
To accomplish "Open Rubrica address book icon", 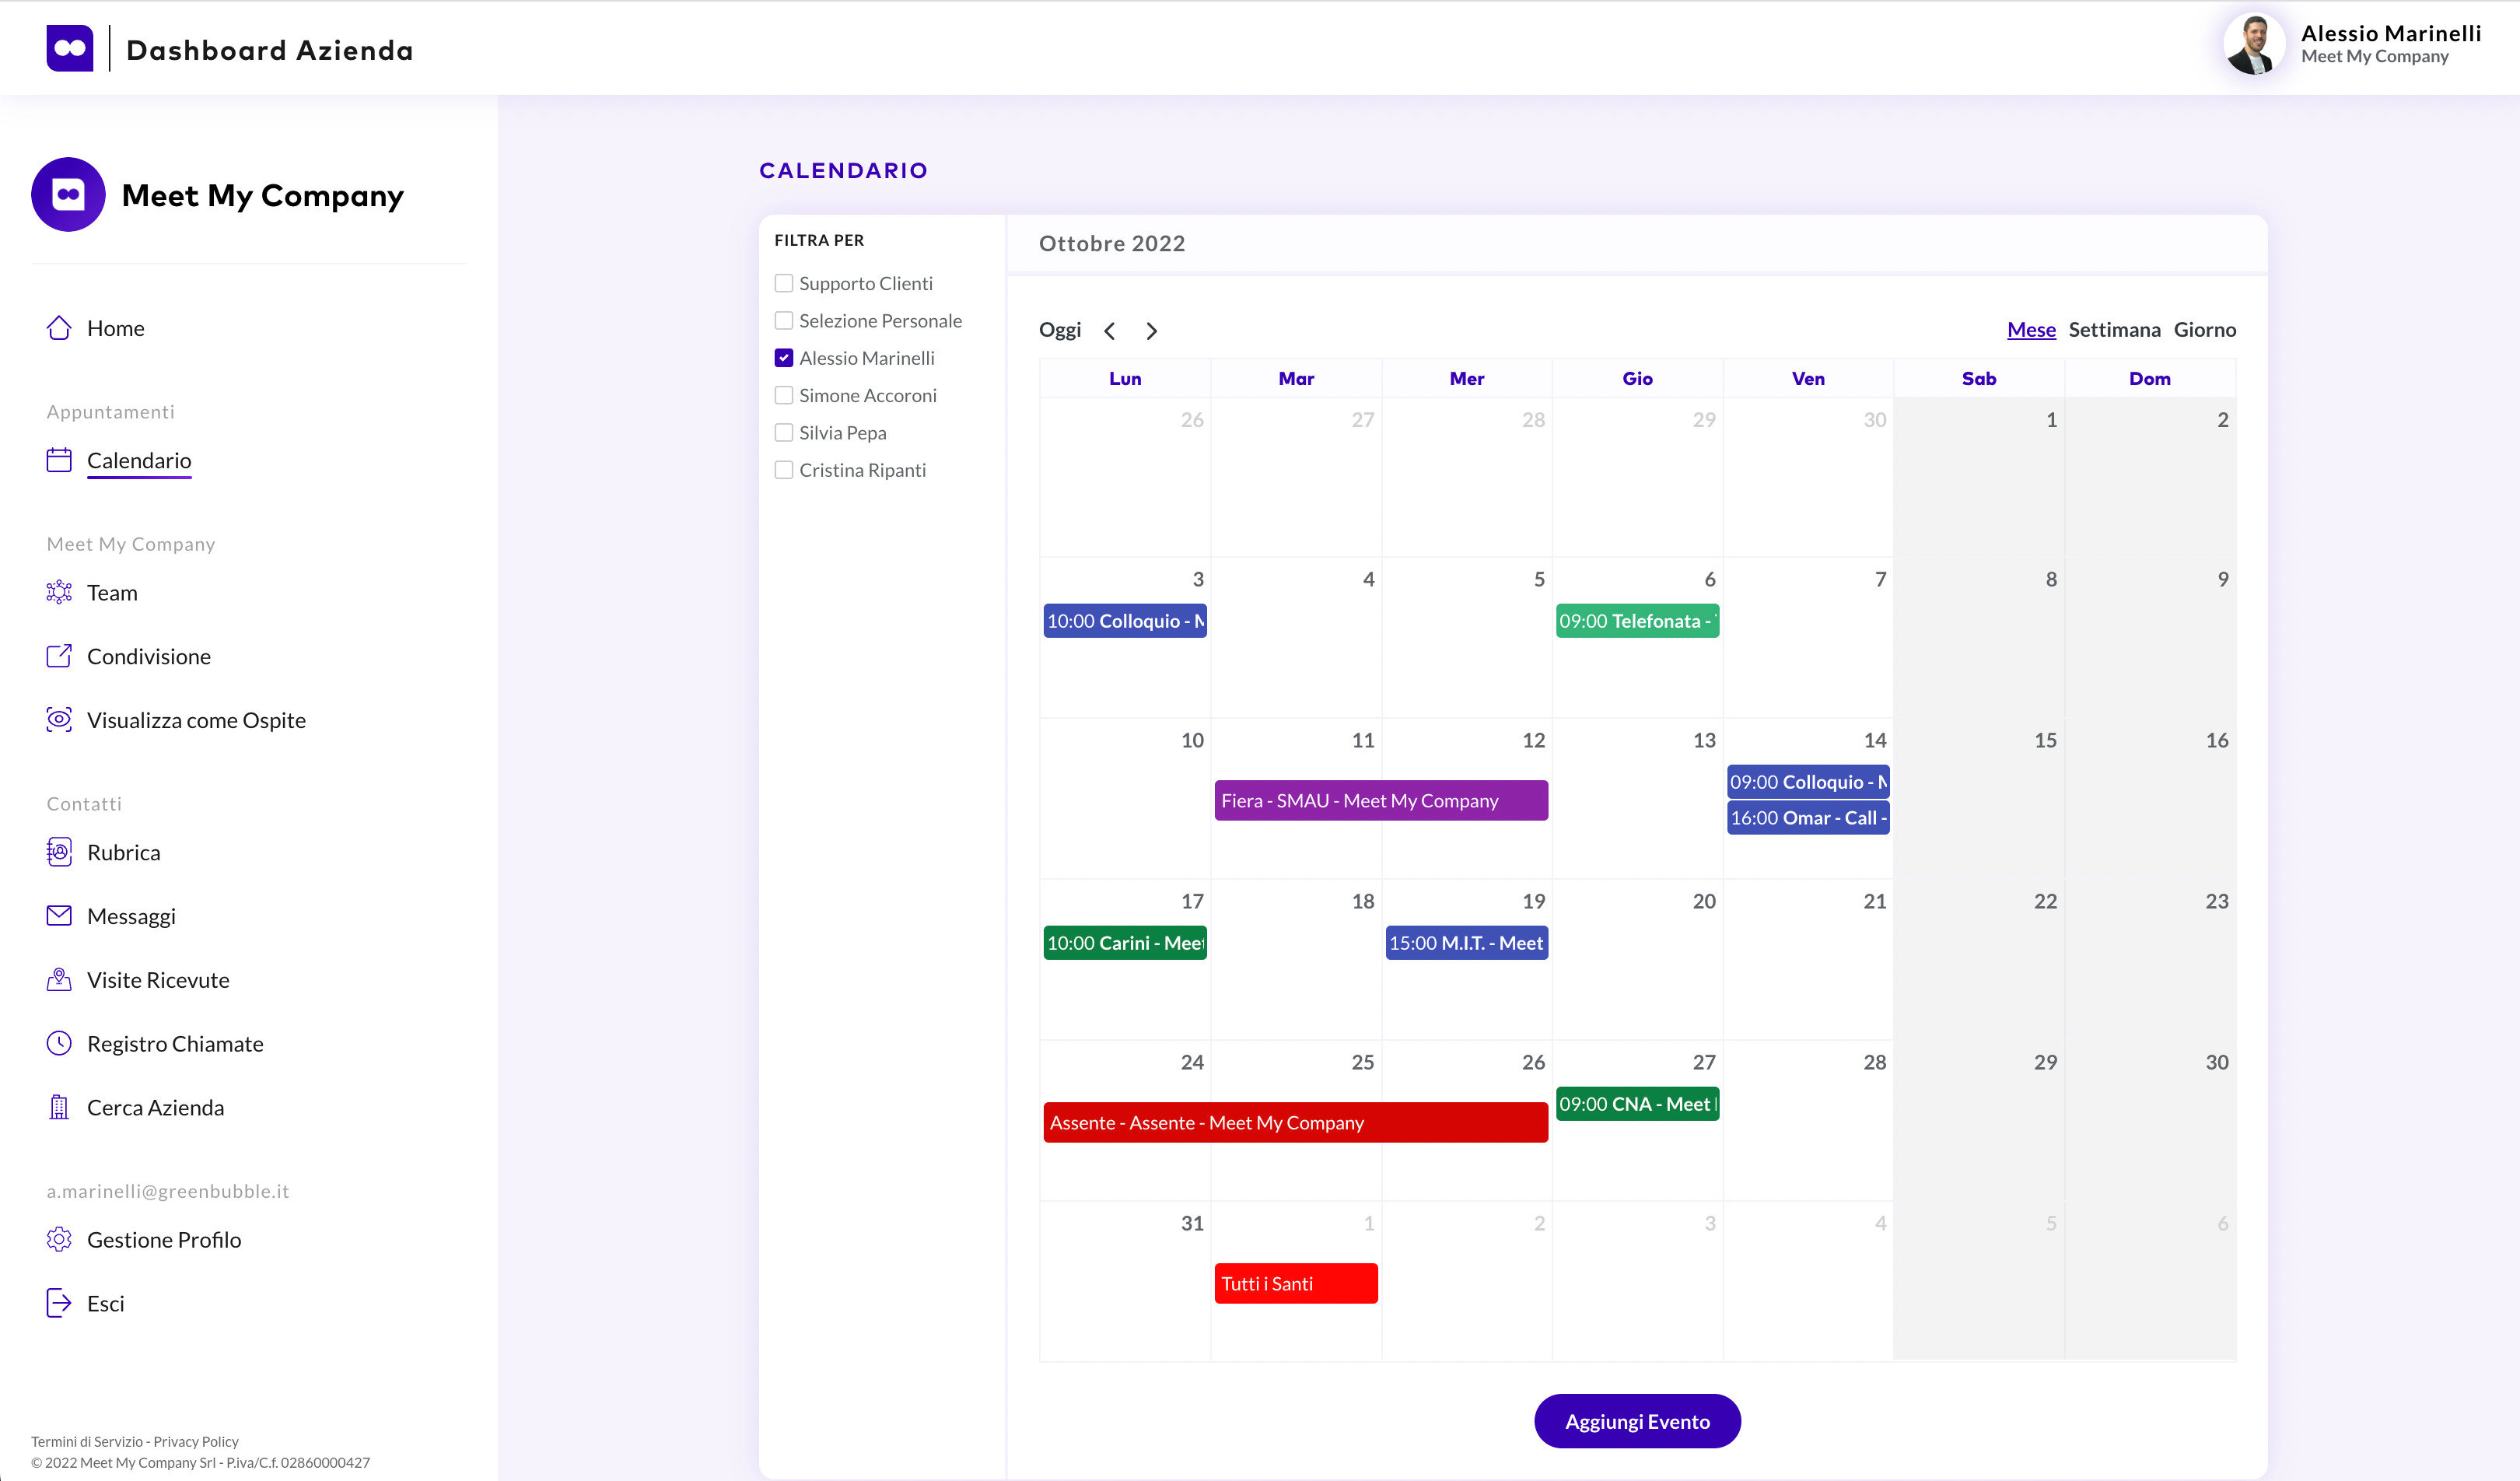I will pyautogui.click(x=59, y=852).
